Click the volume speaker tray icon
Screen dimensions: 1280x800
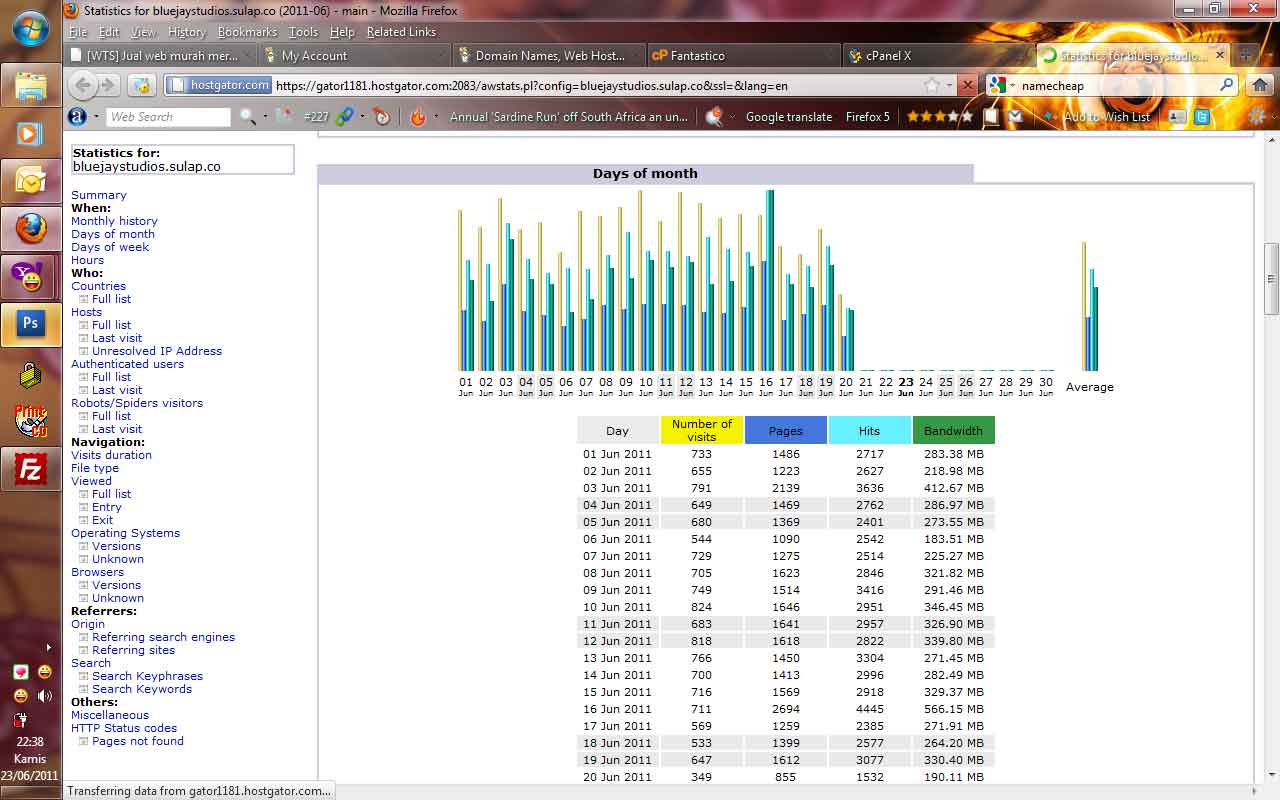tap(44, 696)
